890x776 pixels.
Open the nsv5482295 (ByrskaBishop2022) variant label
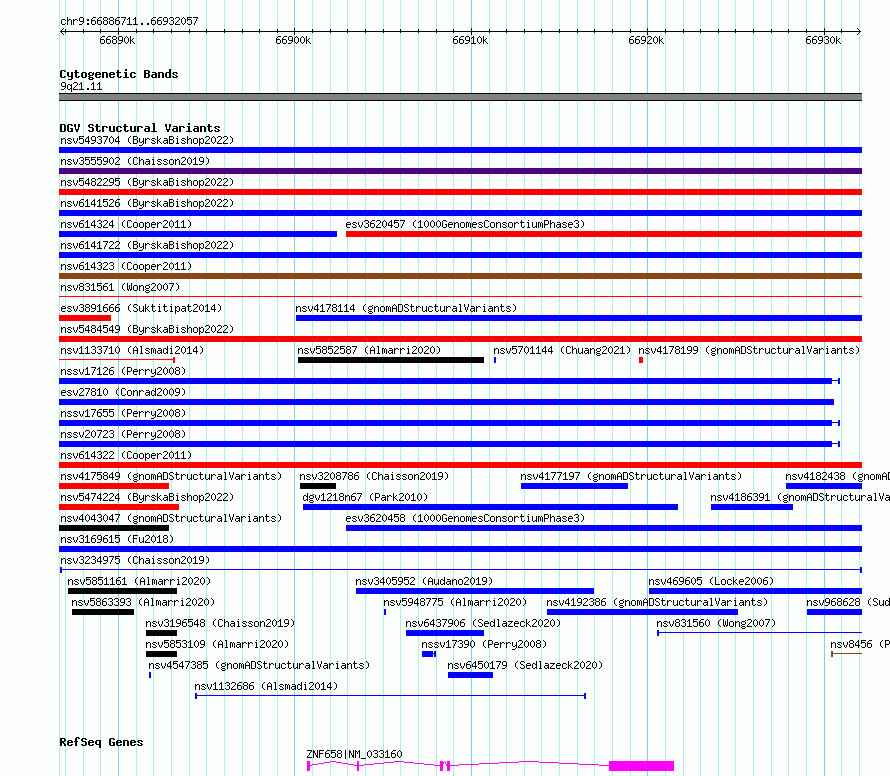click(x=147, y=182)
